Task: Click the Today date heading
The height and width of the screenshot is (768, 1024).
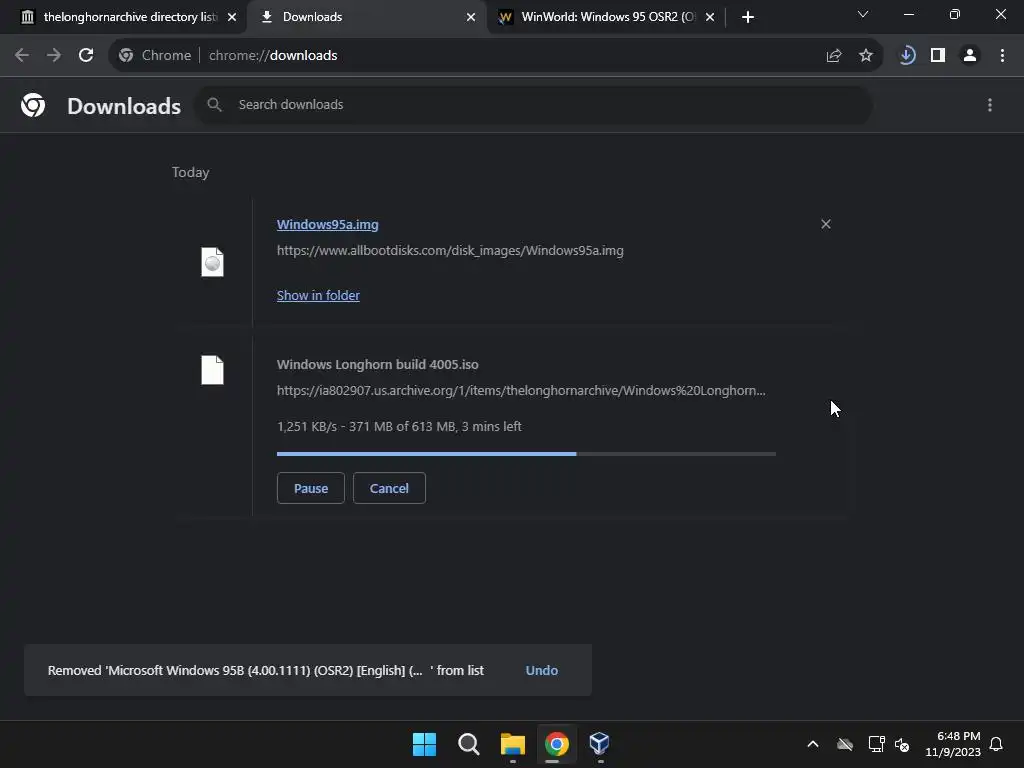Action: tap(190, 172)
